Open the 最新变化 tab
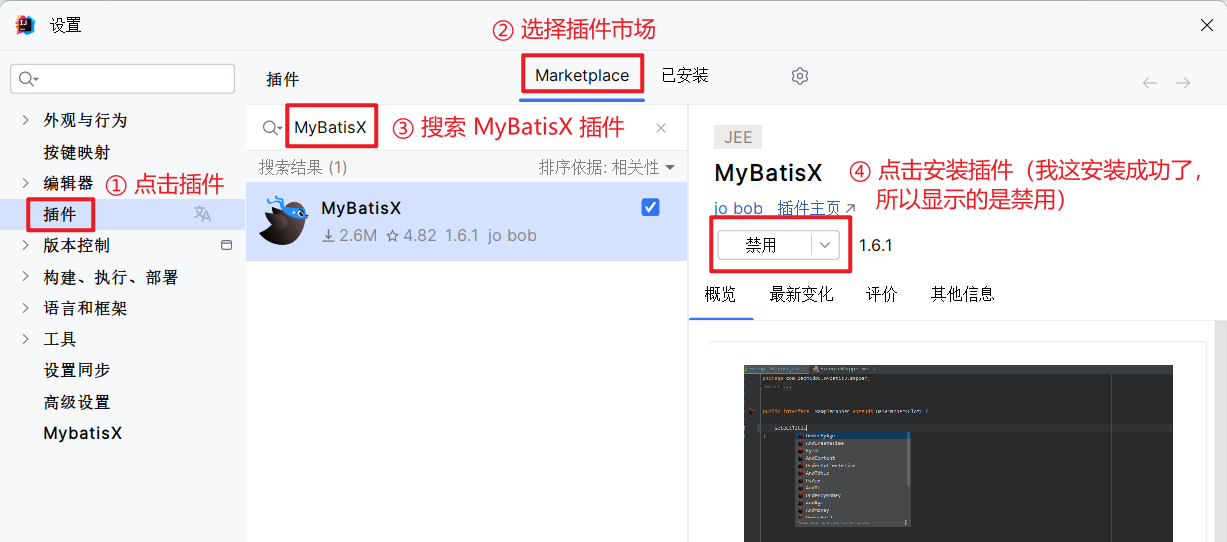Viewport: 1227px width, 542px height. tap(801, 294)
